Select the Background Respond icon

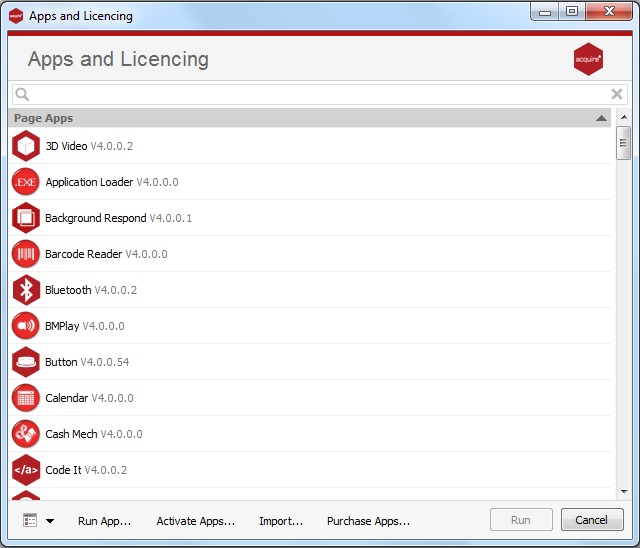pos(26,218)
